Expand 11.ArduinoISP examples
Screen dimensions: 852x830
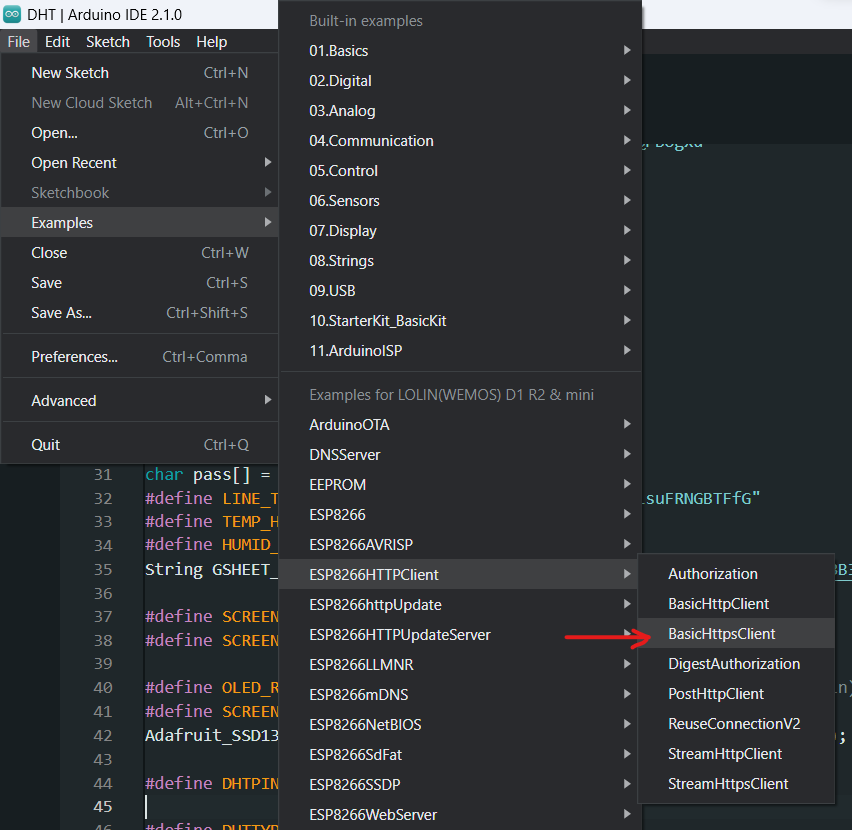[460, 351]
